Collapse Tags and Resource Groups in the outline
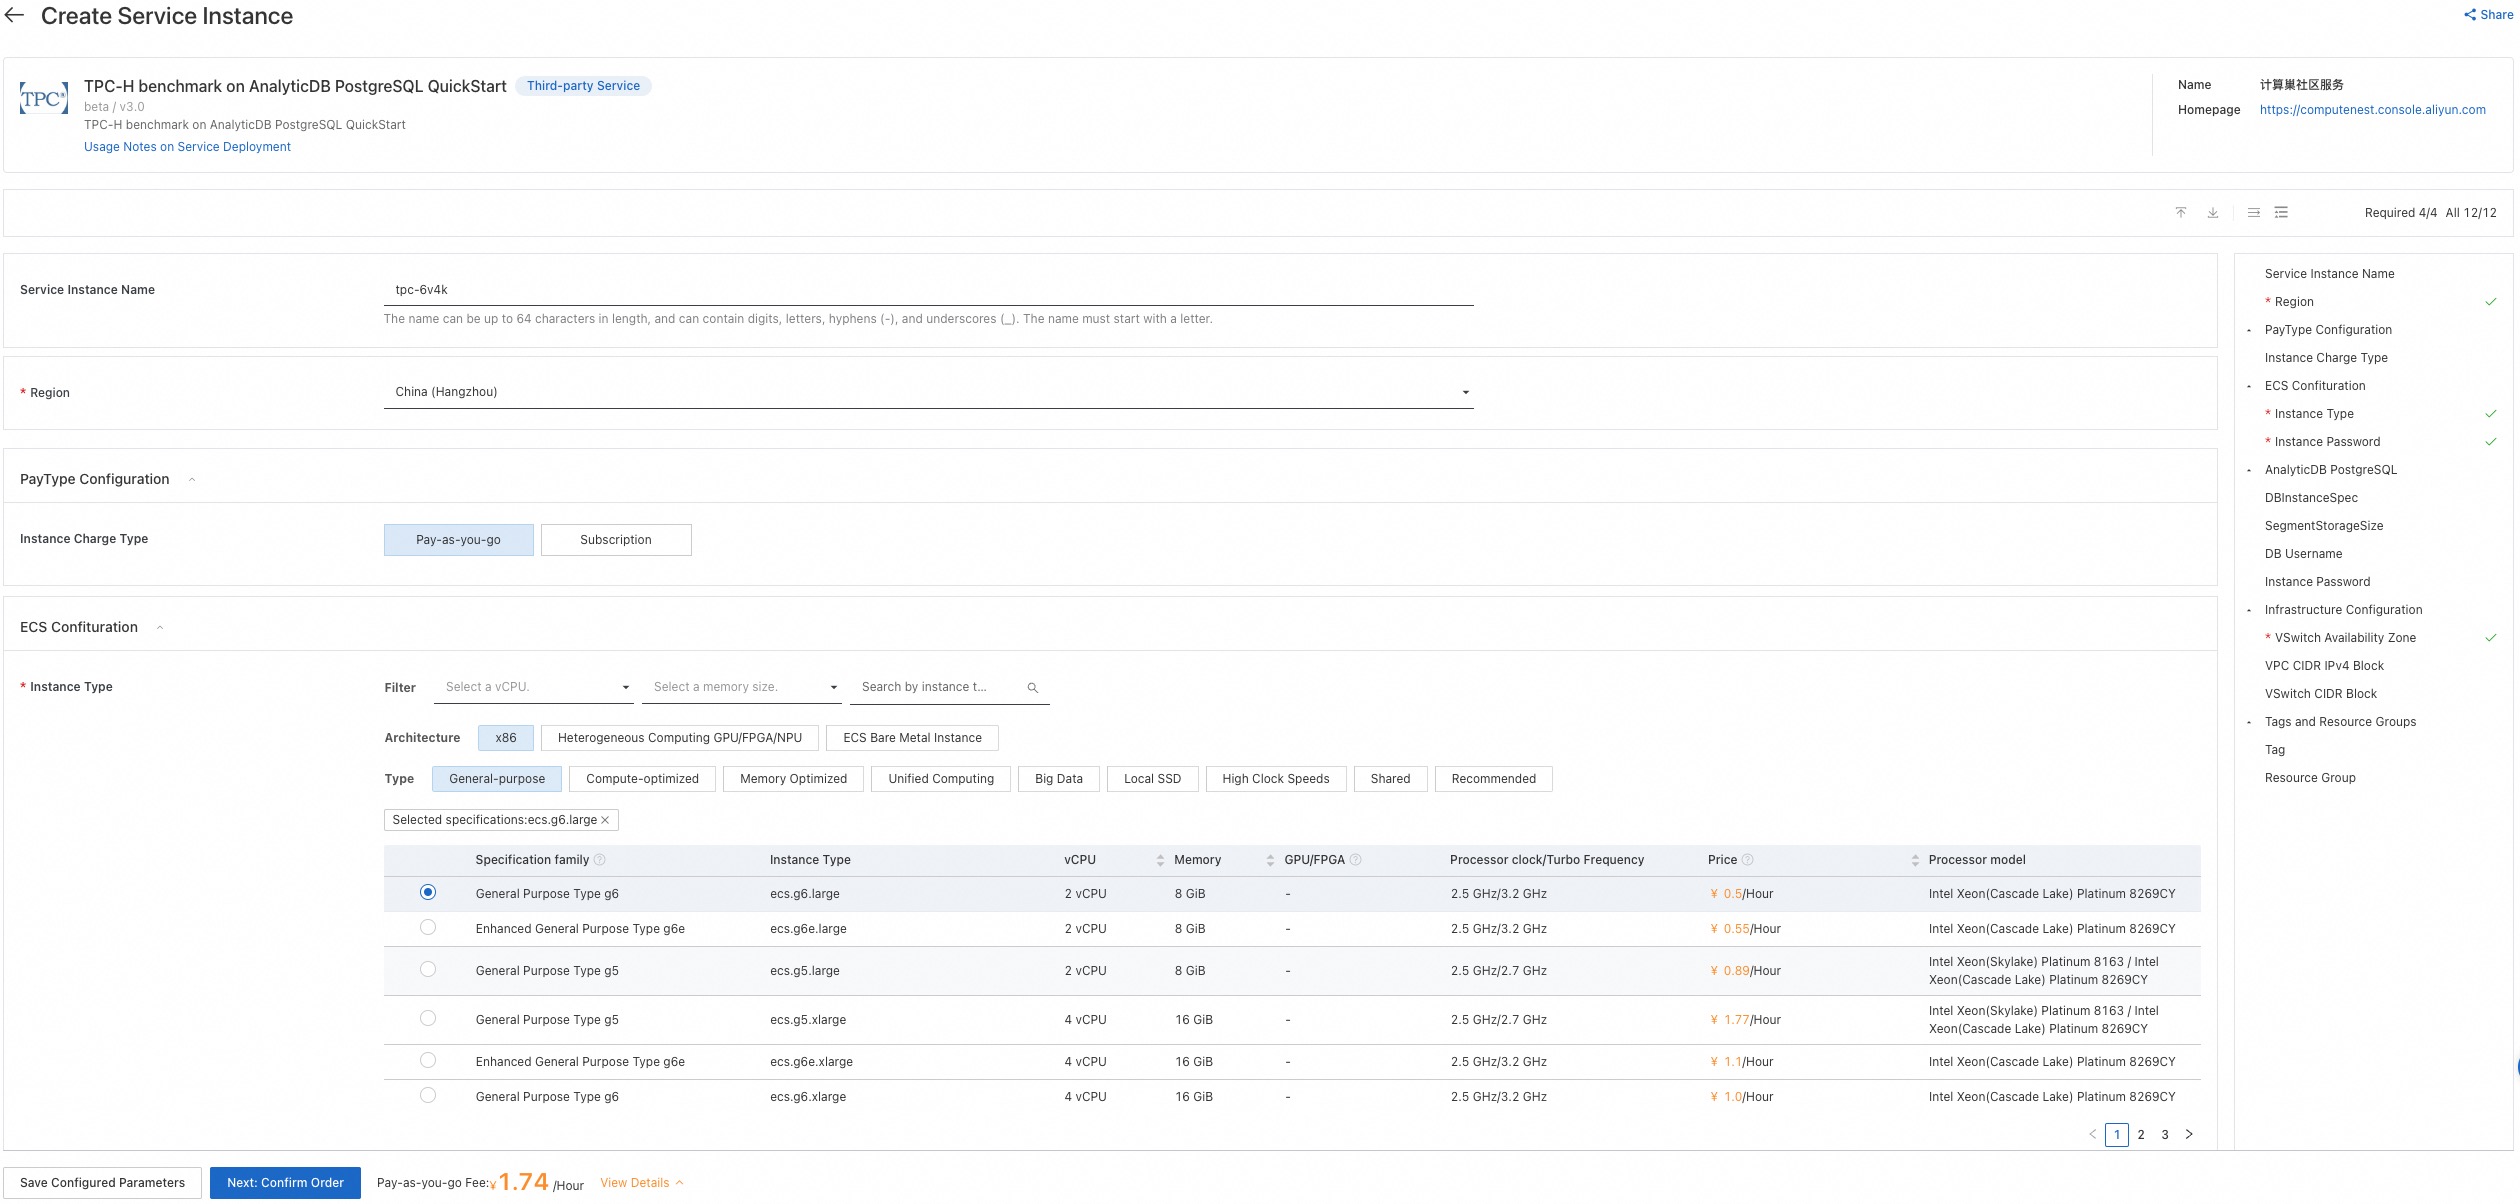2520x1204 pixels. [2249, 722]
